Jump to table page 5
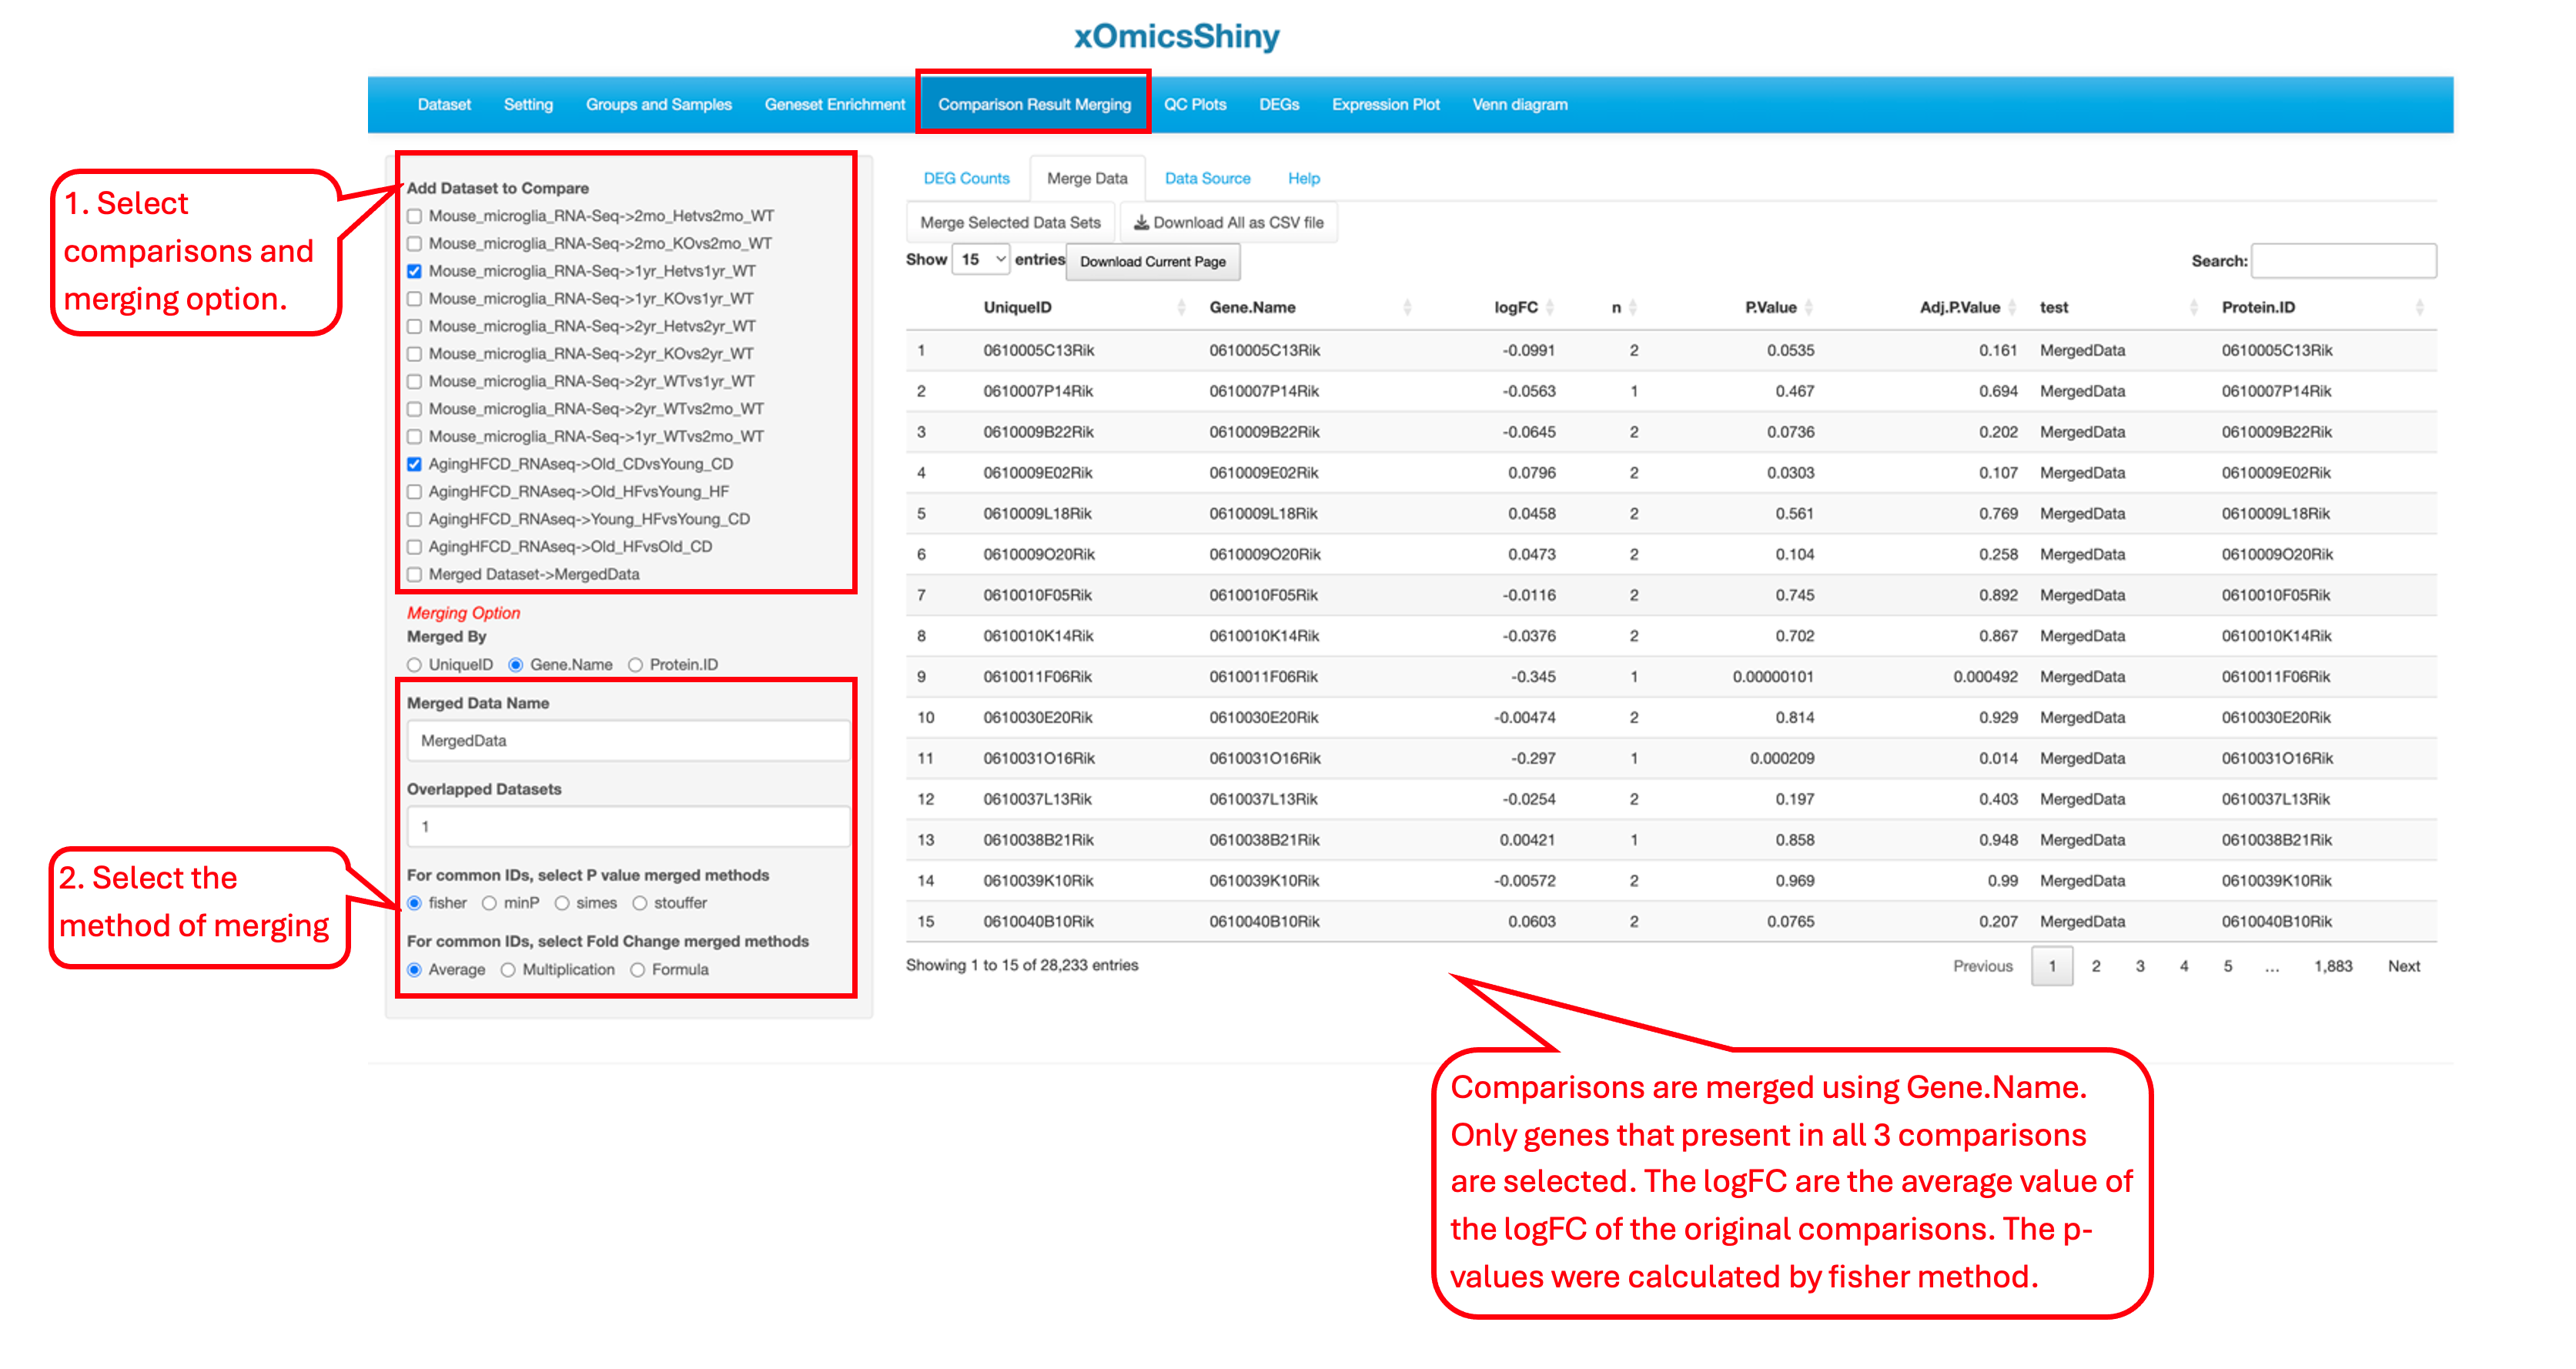 (2228, 966)
